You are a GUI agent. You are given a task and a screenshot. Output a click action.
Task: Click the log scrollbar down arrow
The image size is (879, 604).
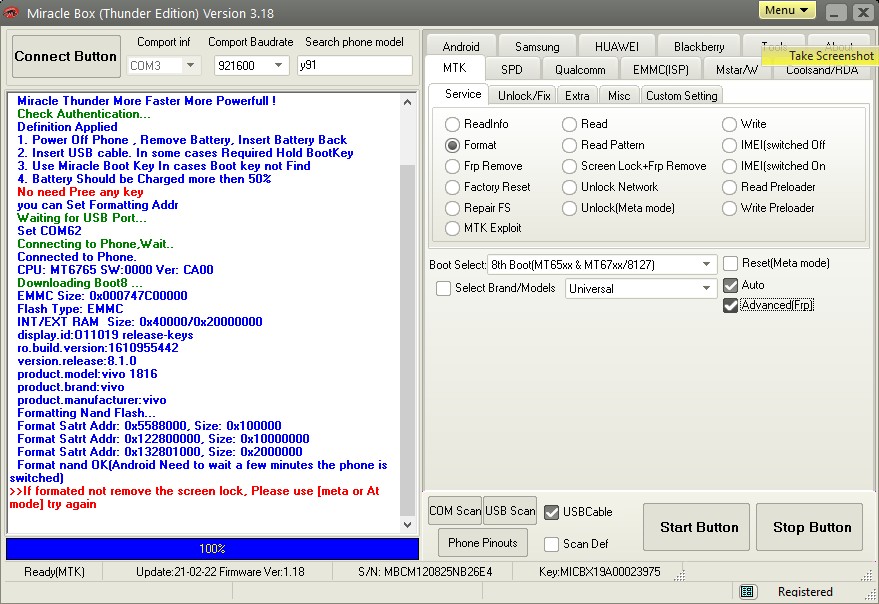coord(408,525)
